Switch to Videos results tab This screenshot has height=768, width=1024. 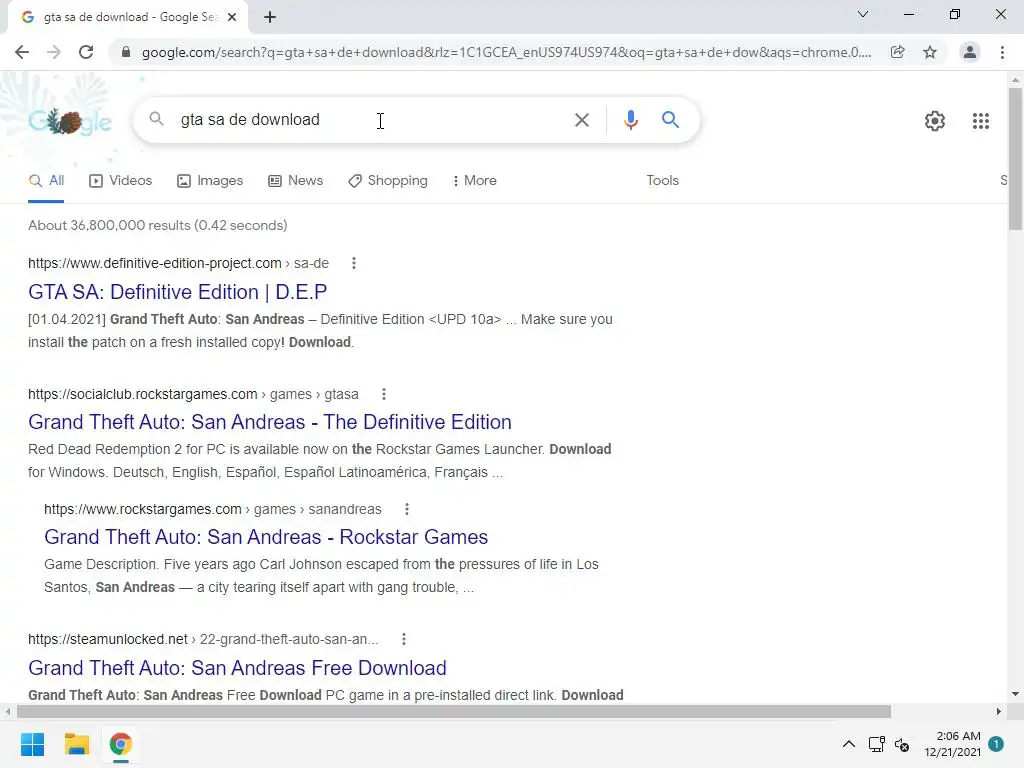tap(121, 181)
